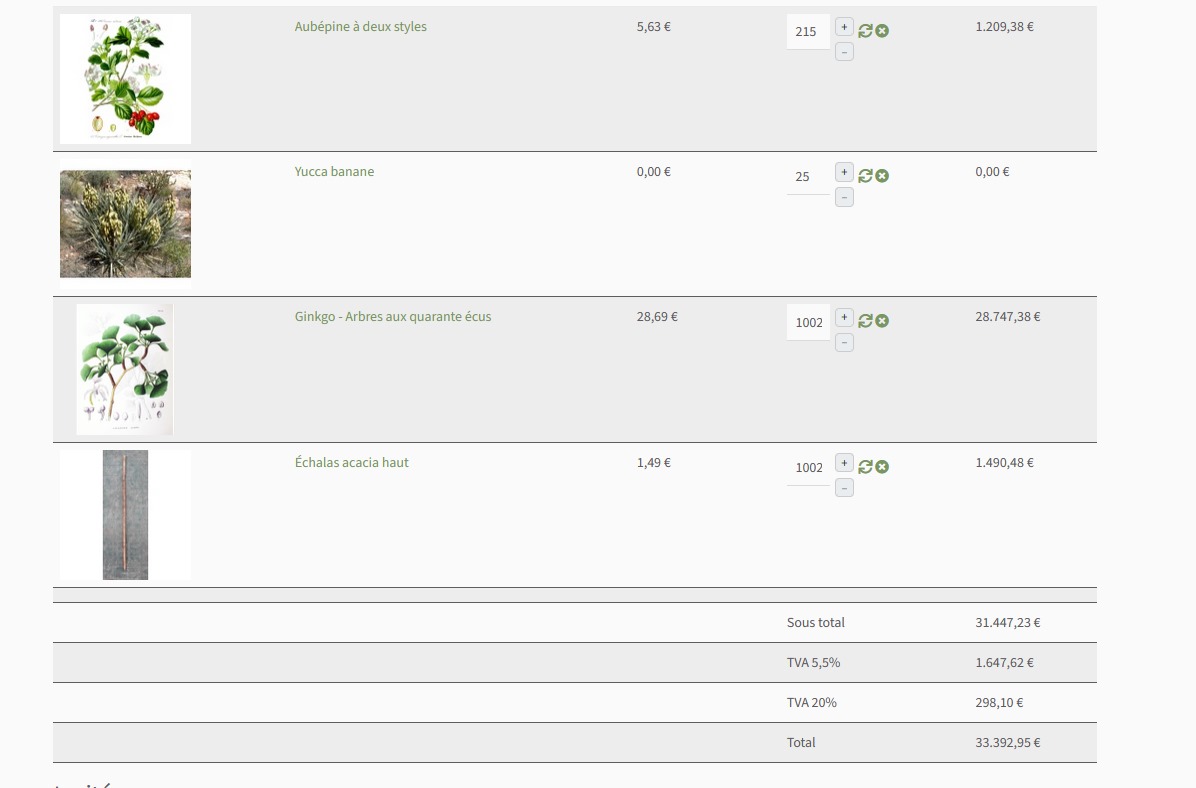Remove Ginkgo from the cart
This screenshot has height=788, width=1196.
point(882,321)
